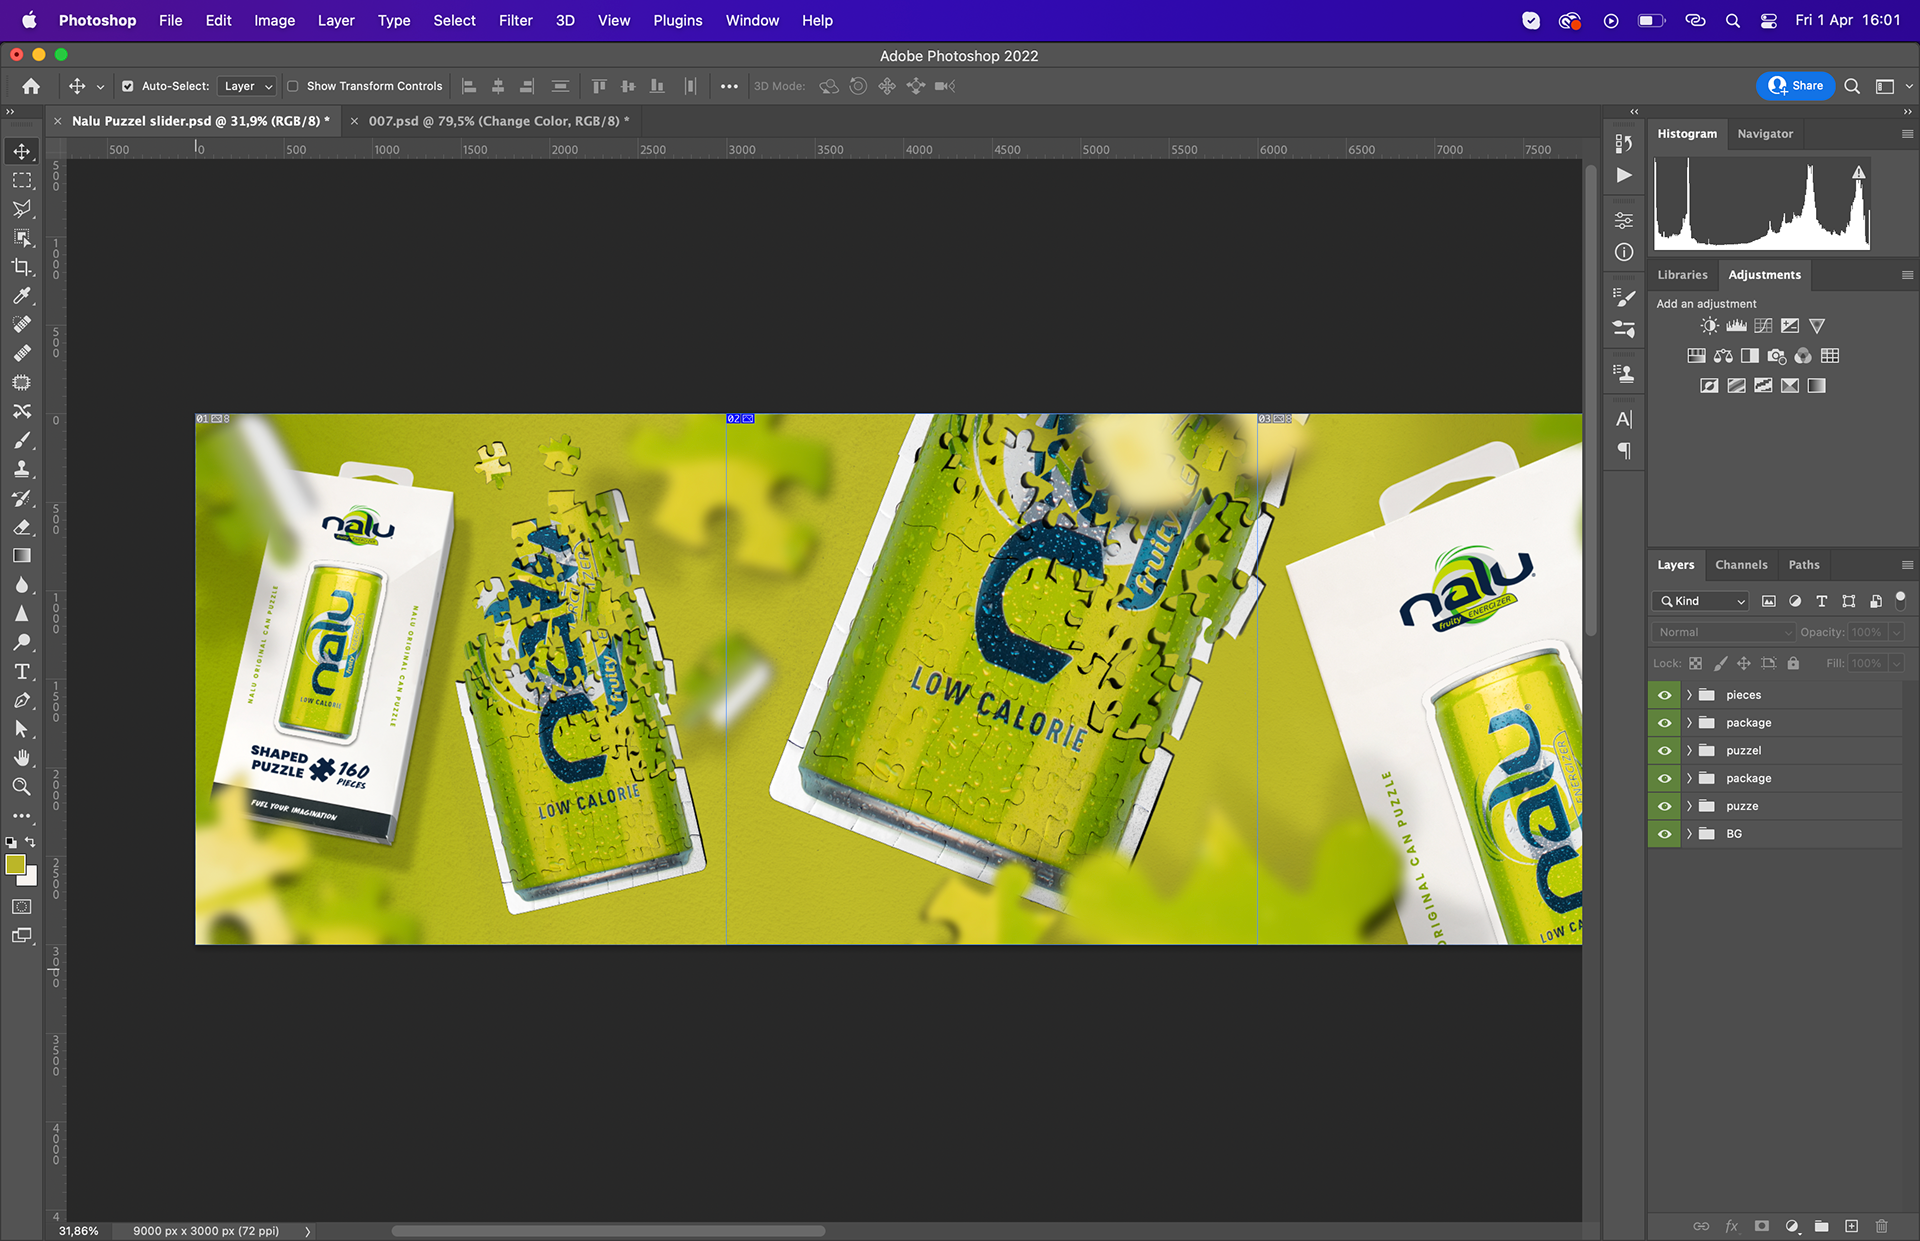
Task: Uncheck the Auto-Select checkbox
Action: tap(128, 86)
